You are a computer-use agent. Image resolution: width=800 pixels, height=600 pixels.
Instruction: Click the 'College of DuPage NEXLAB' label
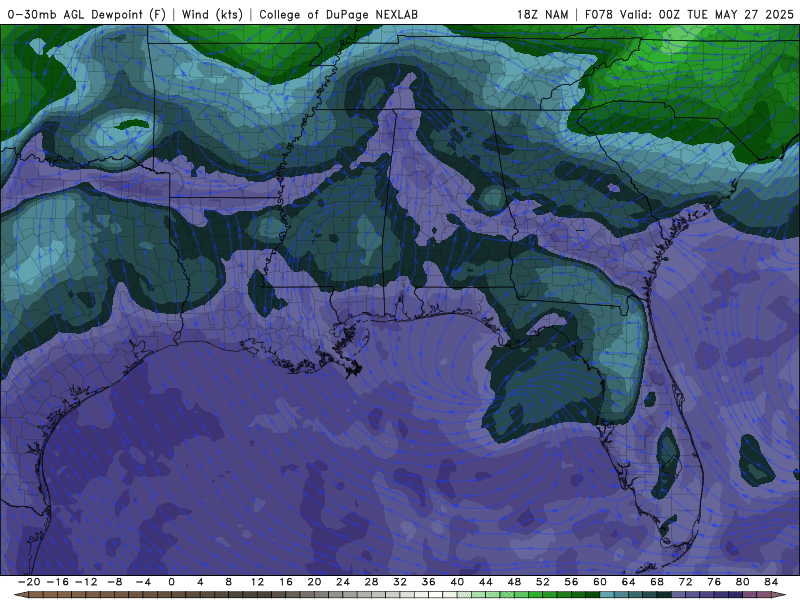coord(338,14)
